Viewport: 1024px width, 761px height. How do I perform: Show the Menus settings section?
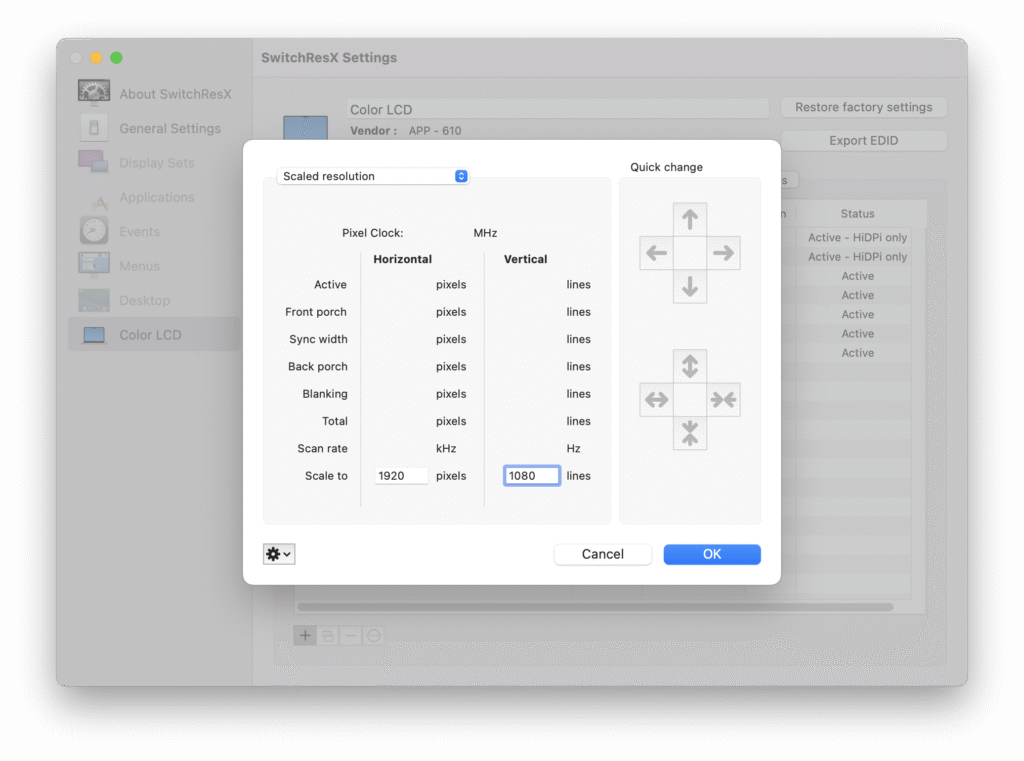coord(155,266)
